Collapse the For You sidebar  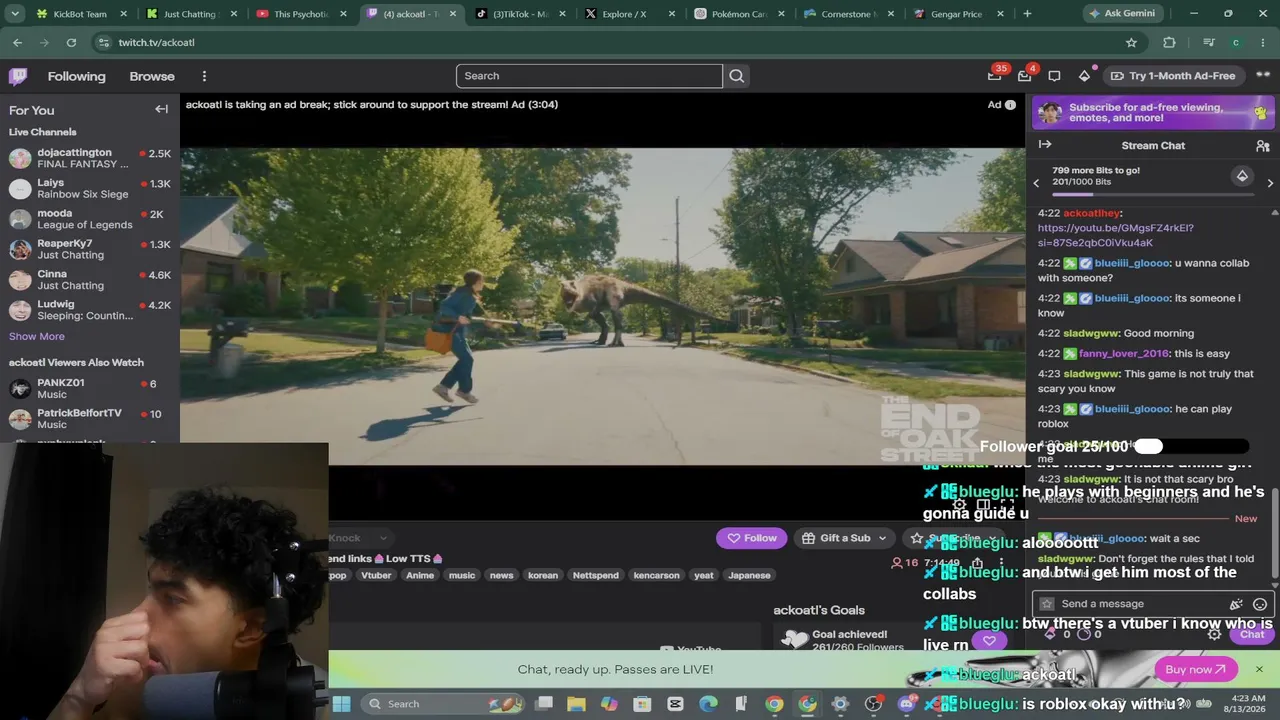tap(161, 109)
